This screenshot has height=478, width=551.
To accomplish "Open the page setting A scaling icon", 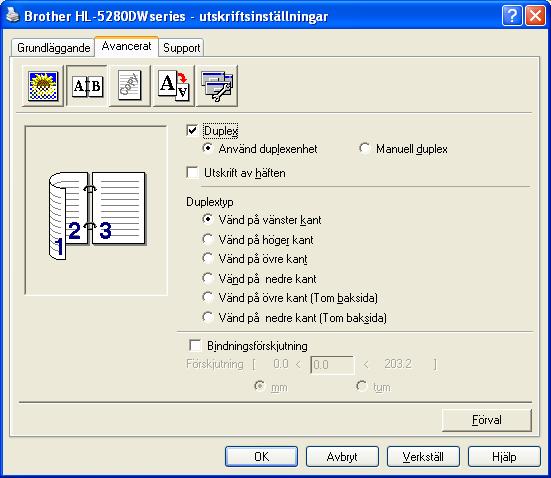I will (x=174, y=86).
